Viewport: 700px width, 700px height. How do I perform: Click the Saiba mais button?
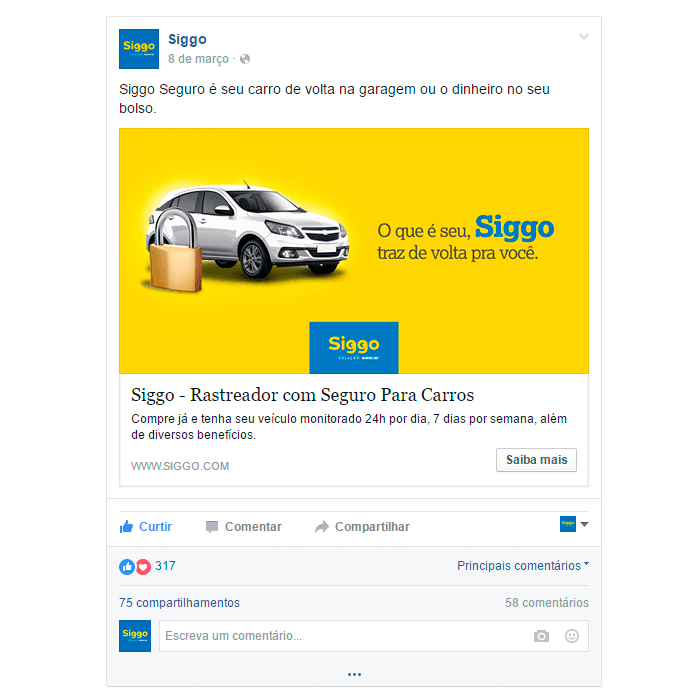536,460
